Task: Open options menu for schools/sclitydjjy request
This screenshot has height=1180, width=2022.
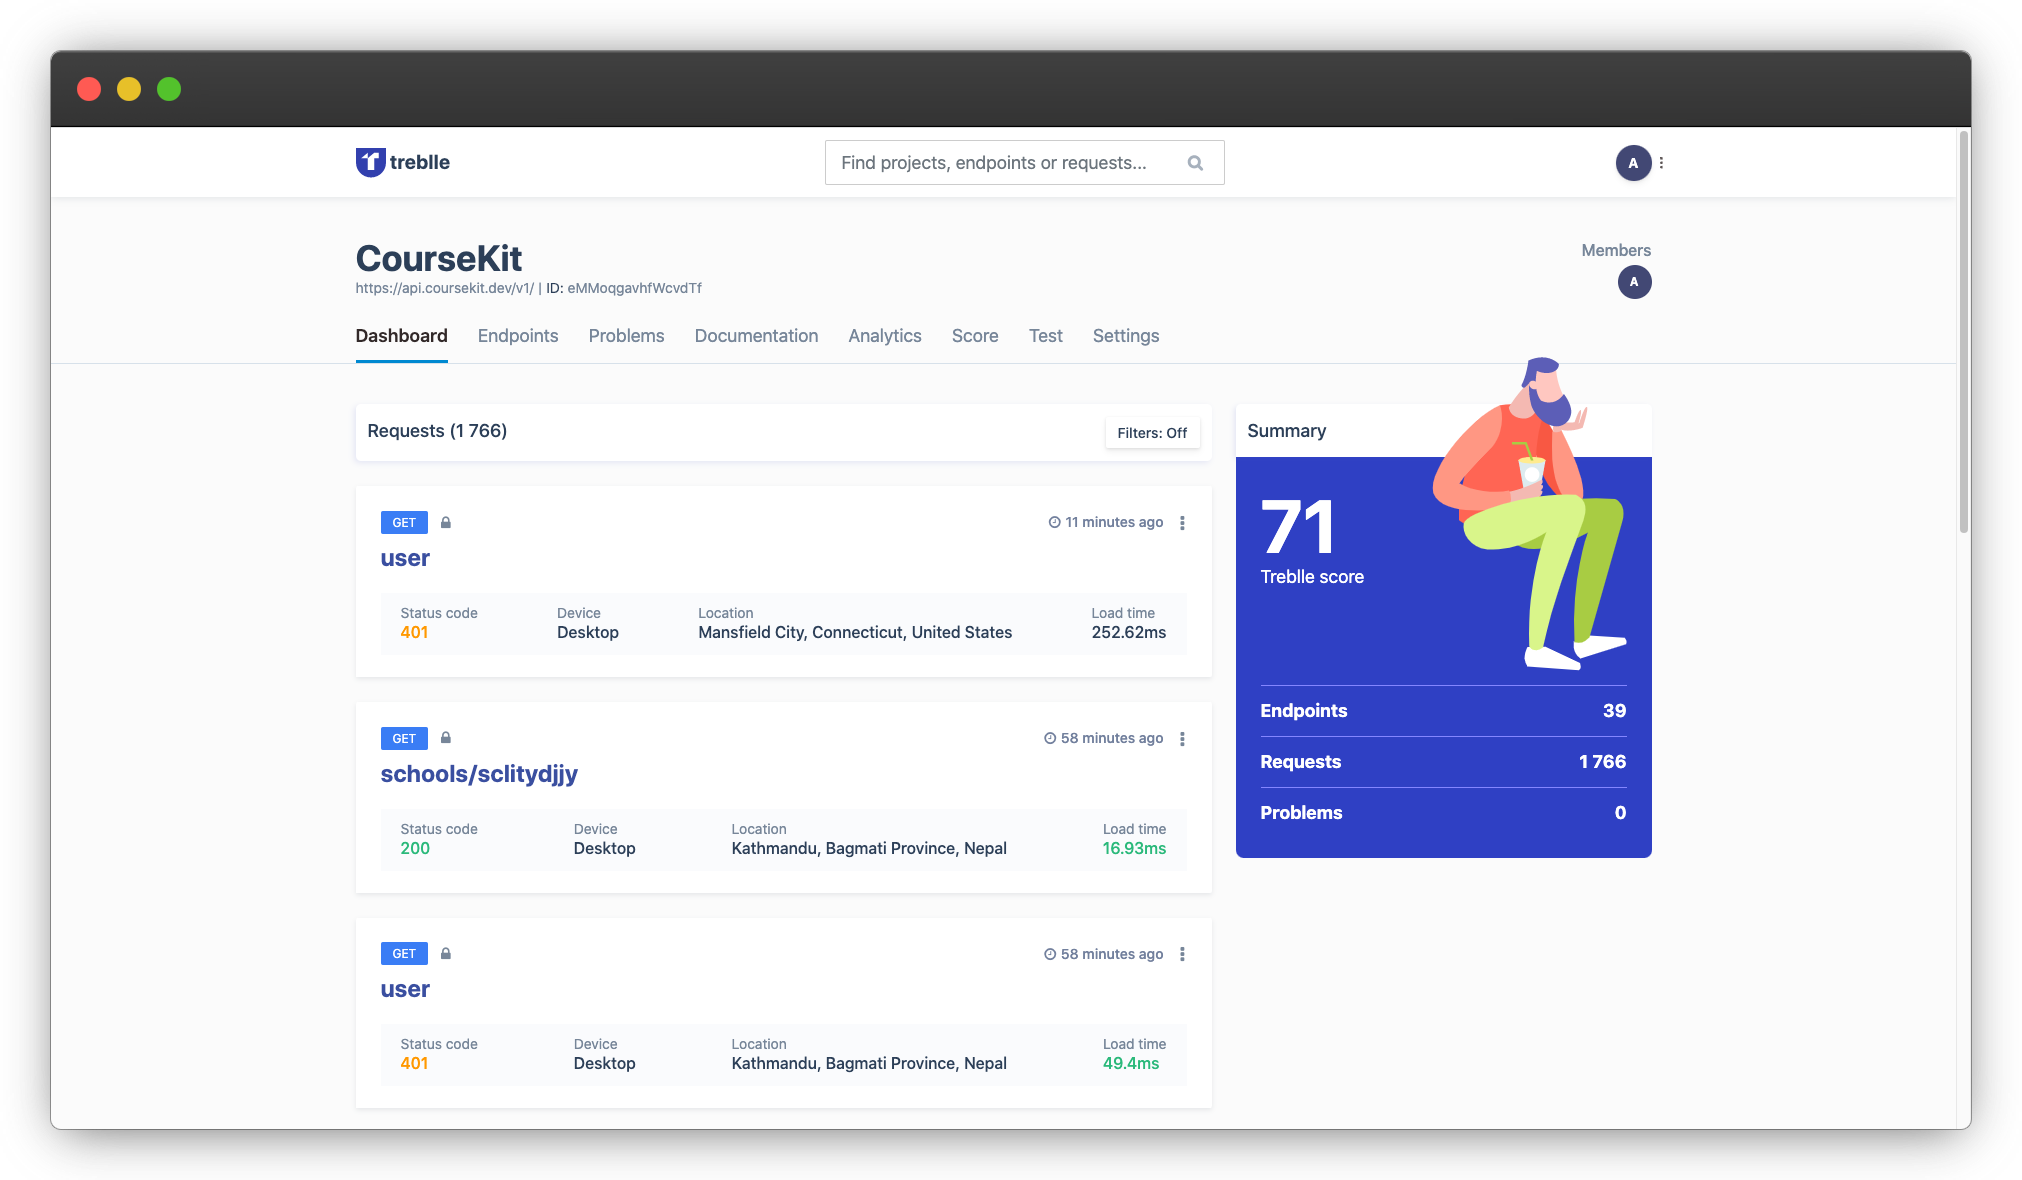Action: tap(1182, 739)
